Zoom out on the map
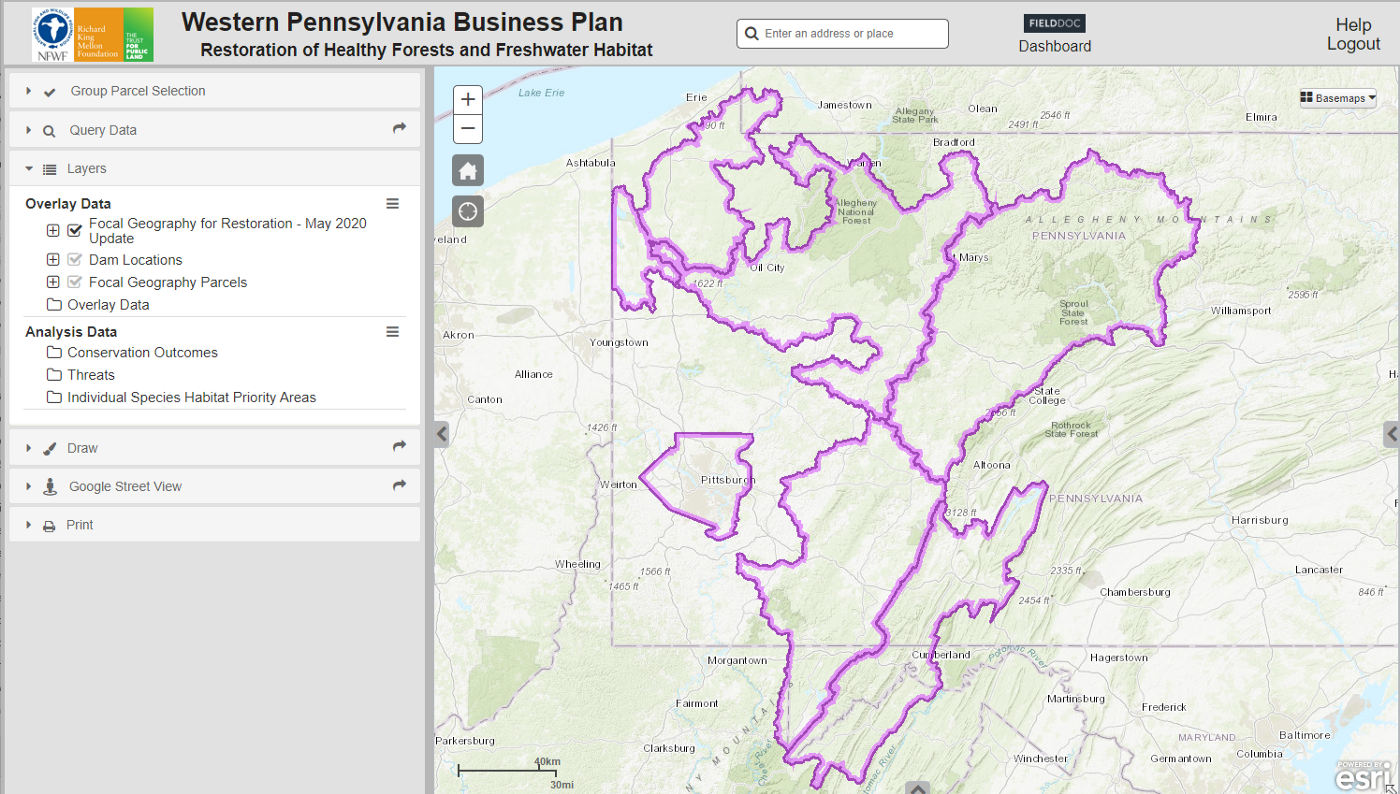Viewport: 1400px width, 794px height. [468, 129]
